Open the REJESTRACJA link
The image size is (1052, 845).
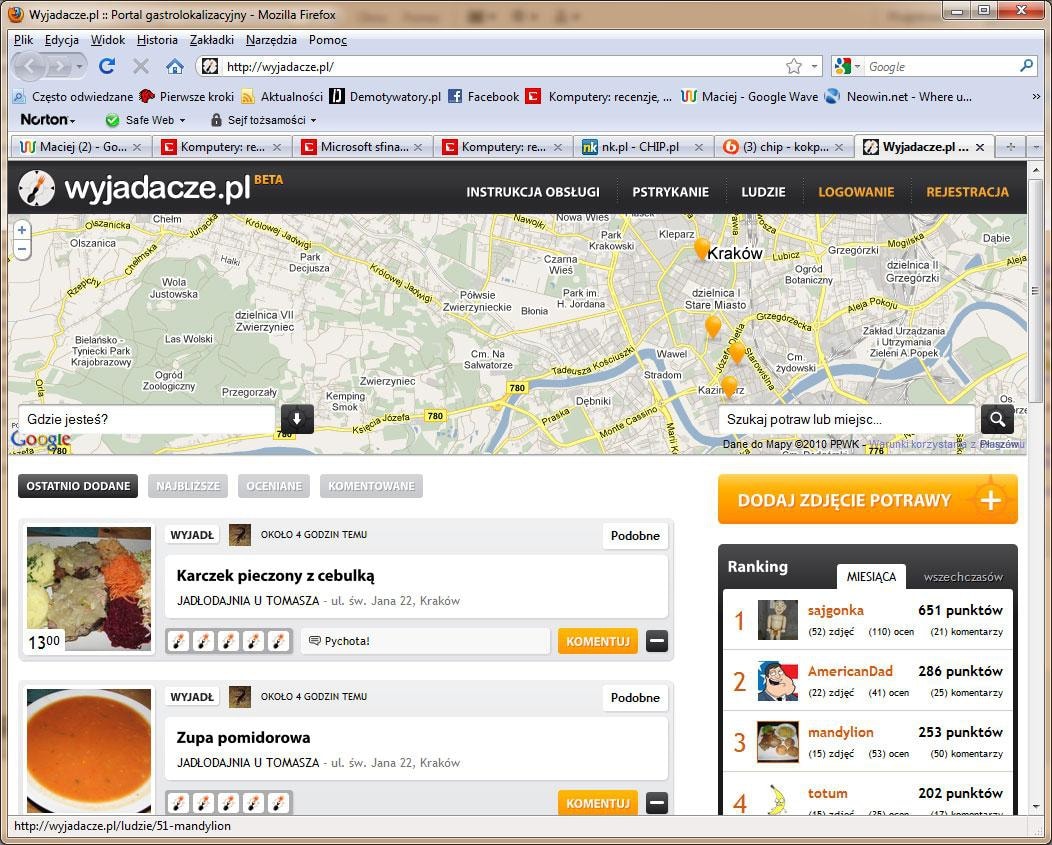pyautogui.click(x=967, y=192)
